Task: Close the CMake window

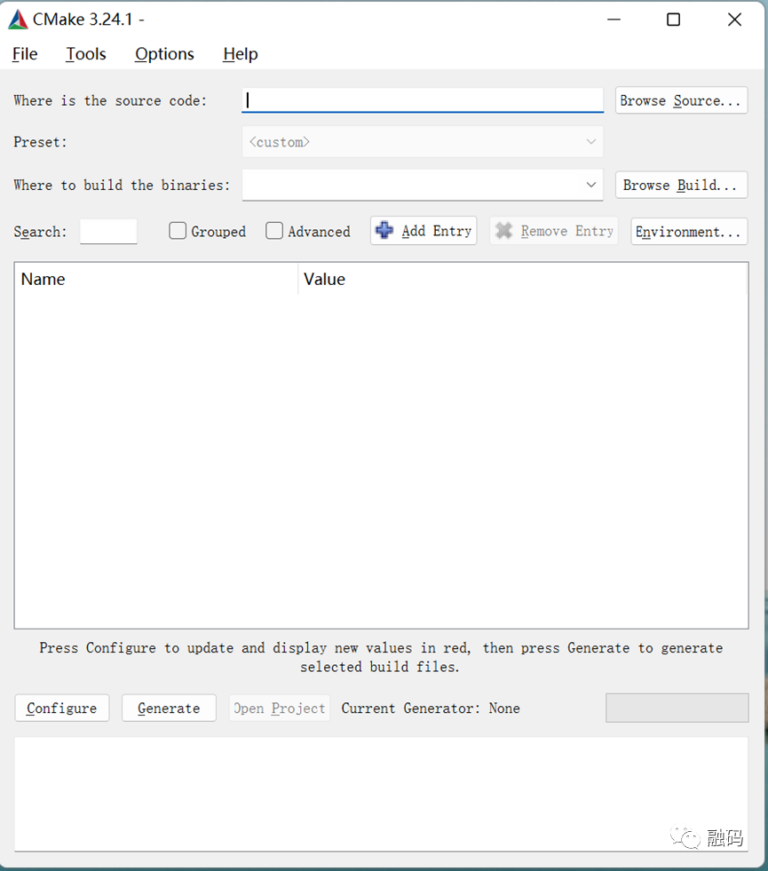Action: click(x=734, y=20)
